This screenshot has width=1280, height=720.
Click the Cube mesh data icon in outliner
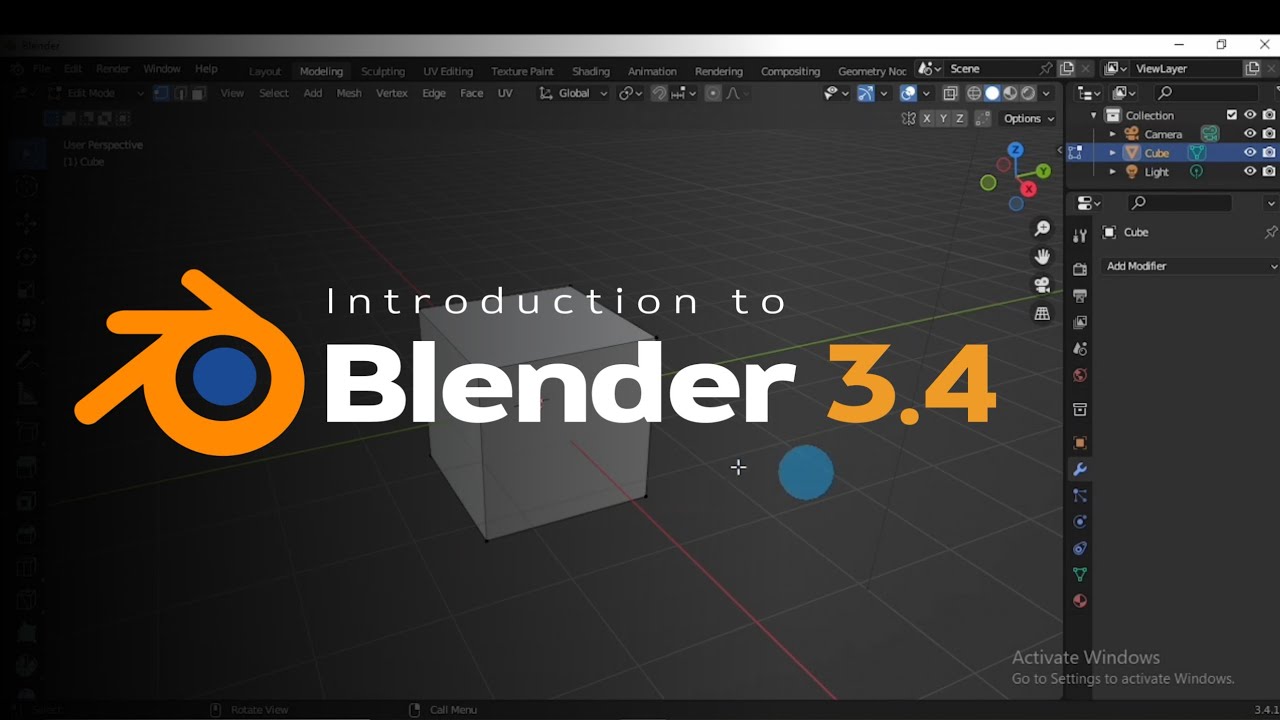click(1196, 153)
